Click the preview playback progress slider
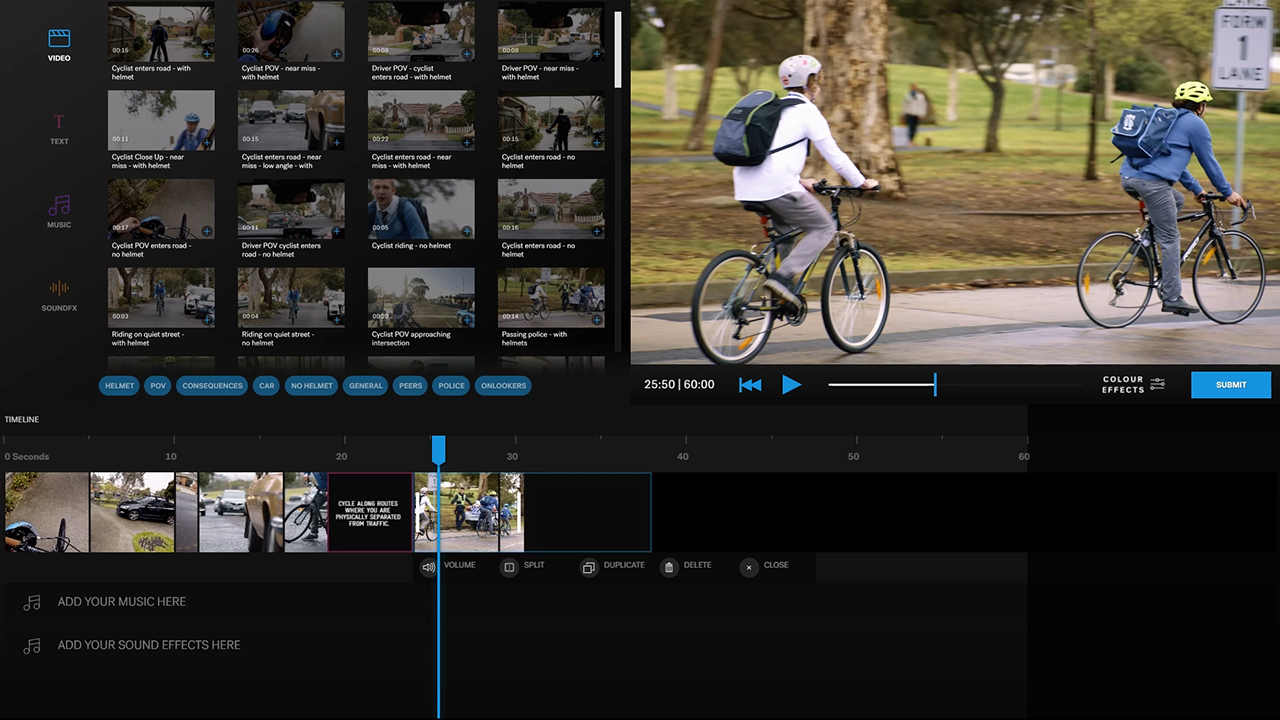1280x720 pixels. tap(955, 384)
